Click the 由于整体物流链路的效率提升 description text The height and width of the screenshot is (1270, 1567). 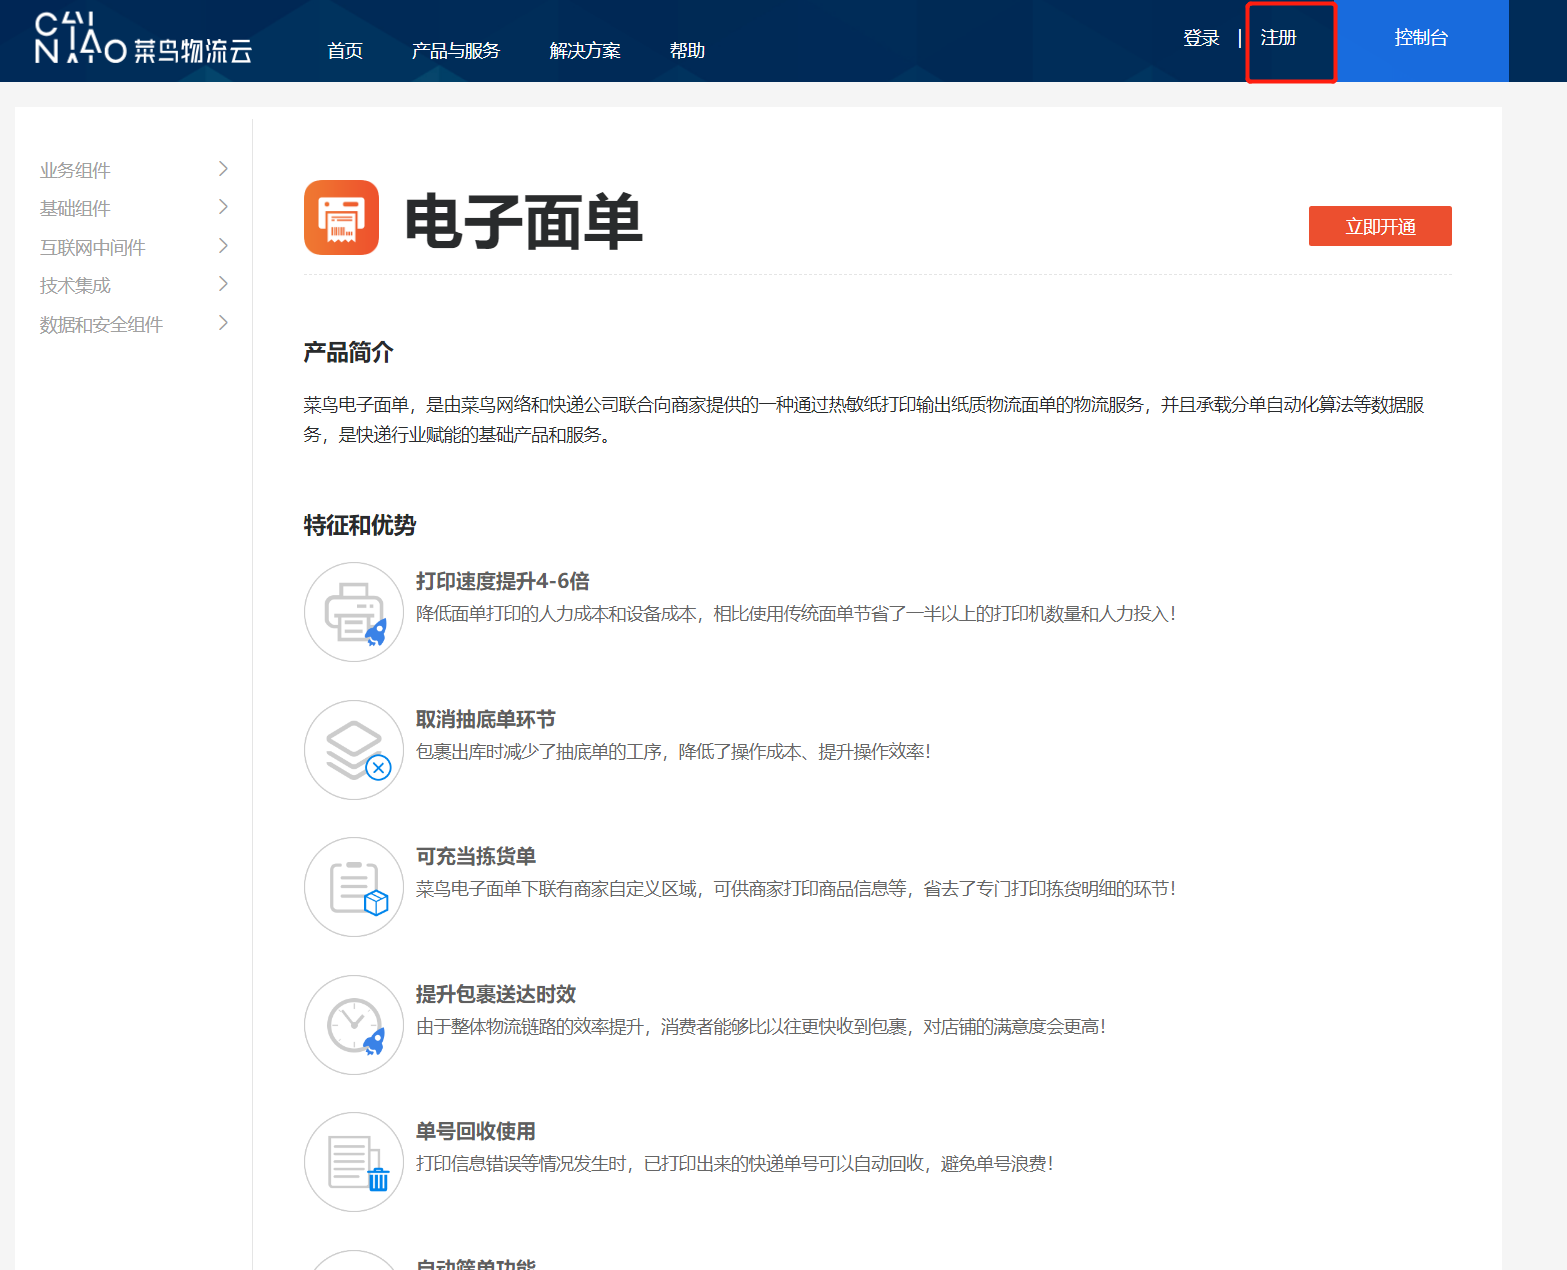pyautogui.click(x=761, y=1026)
